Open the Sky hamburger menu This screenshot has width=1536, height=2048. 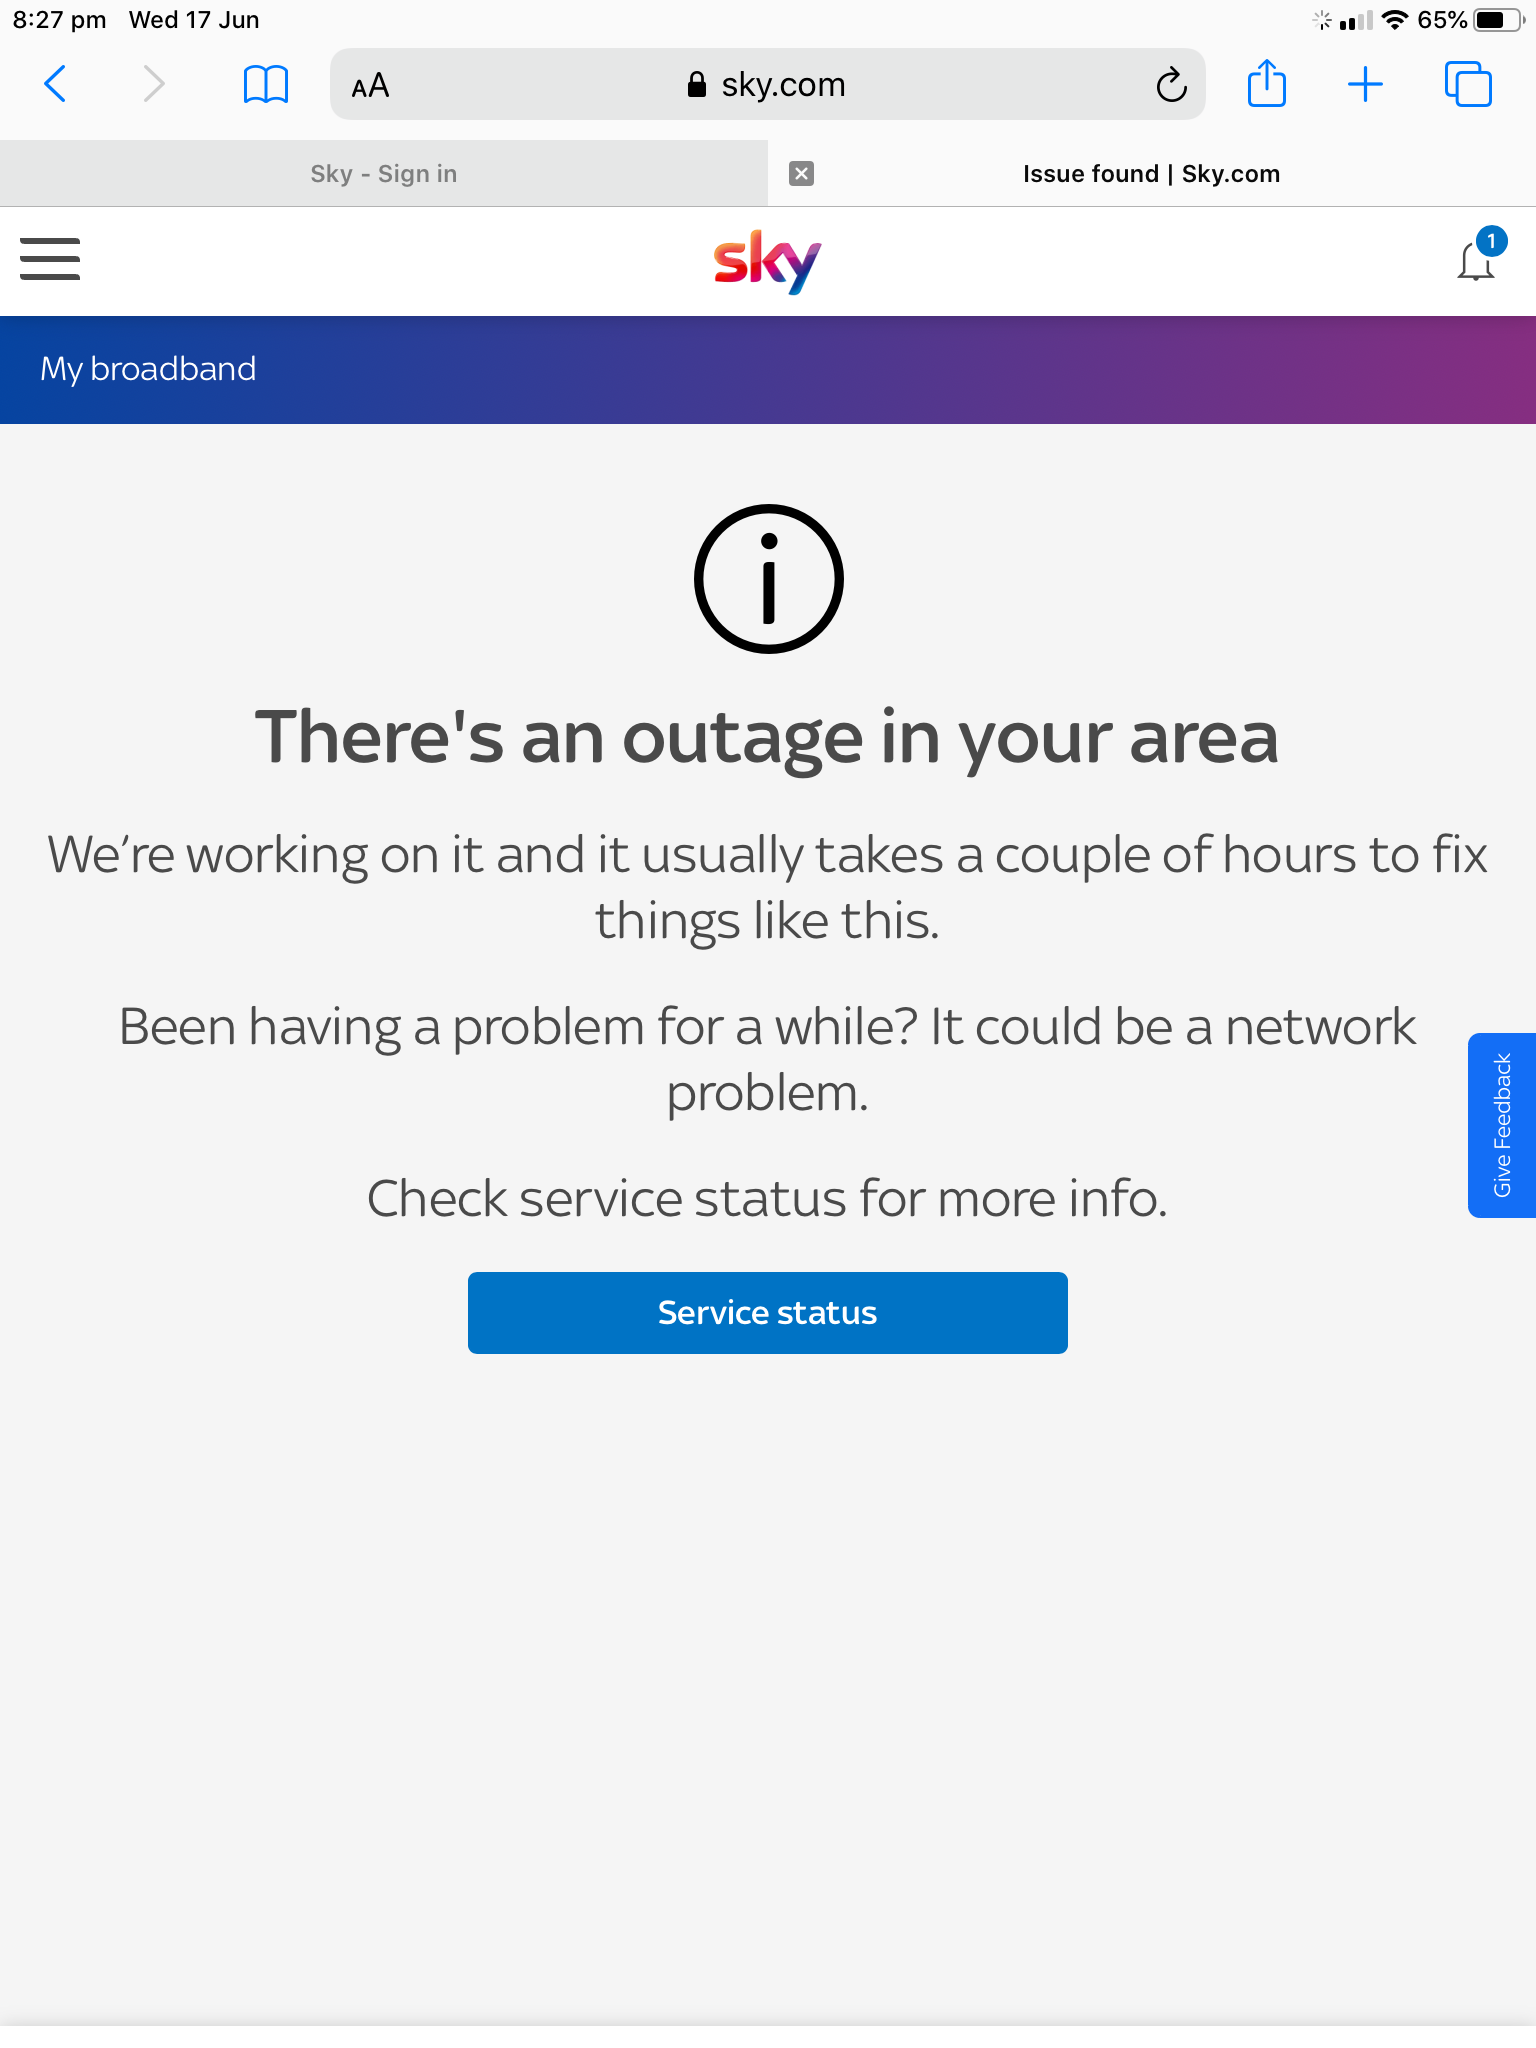[x=50, y=259]
